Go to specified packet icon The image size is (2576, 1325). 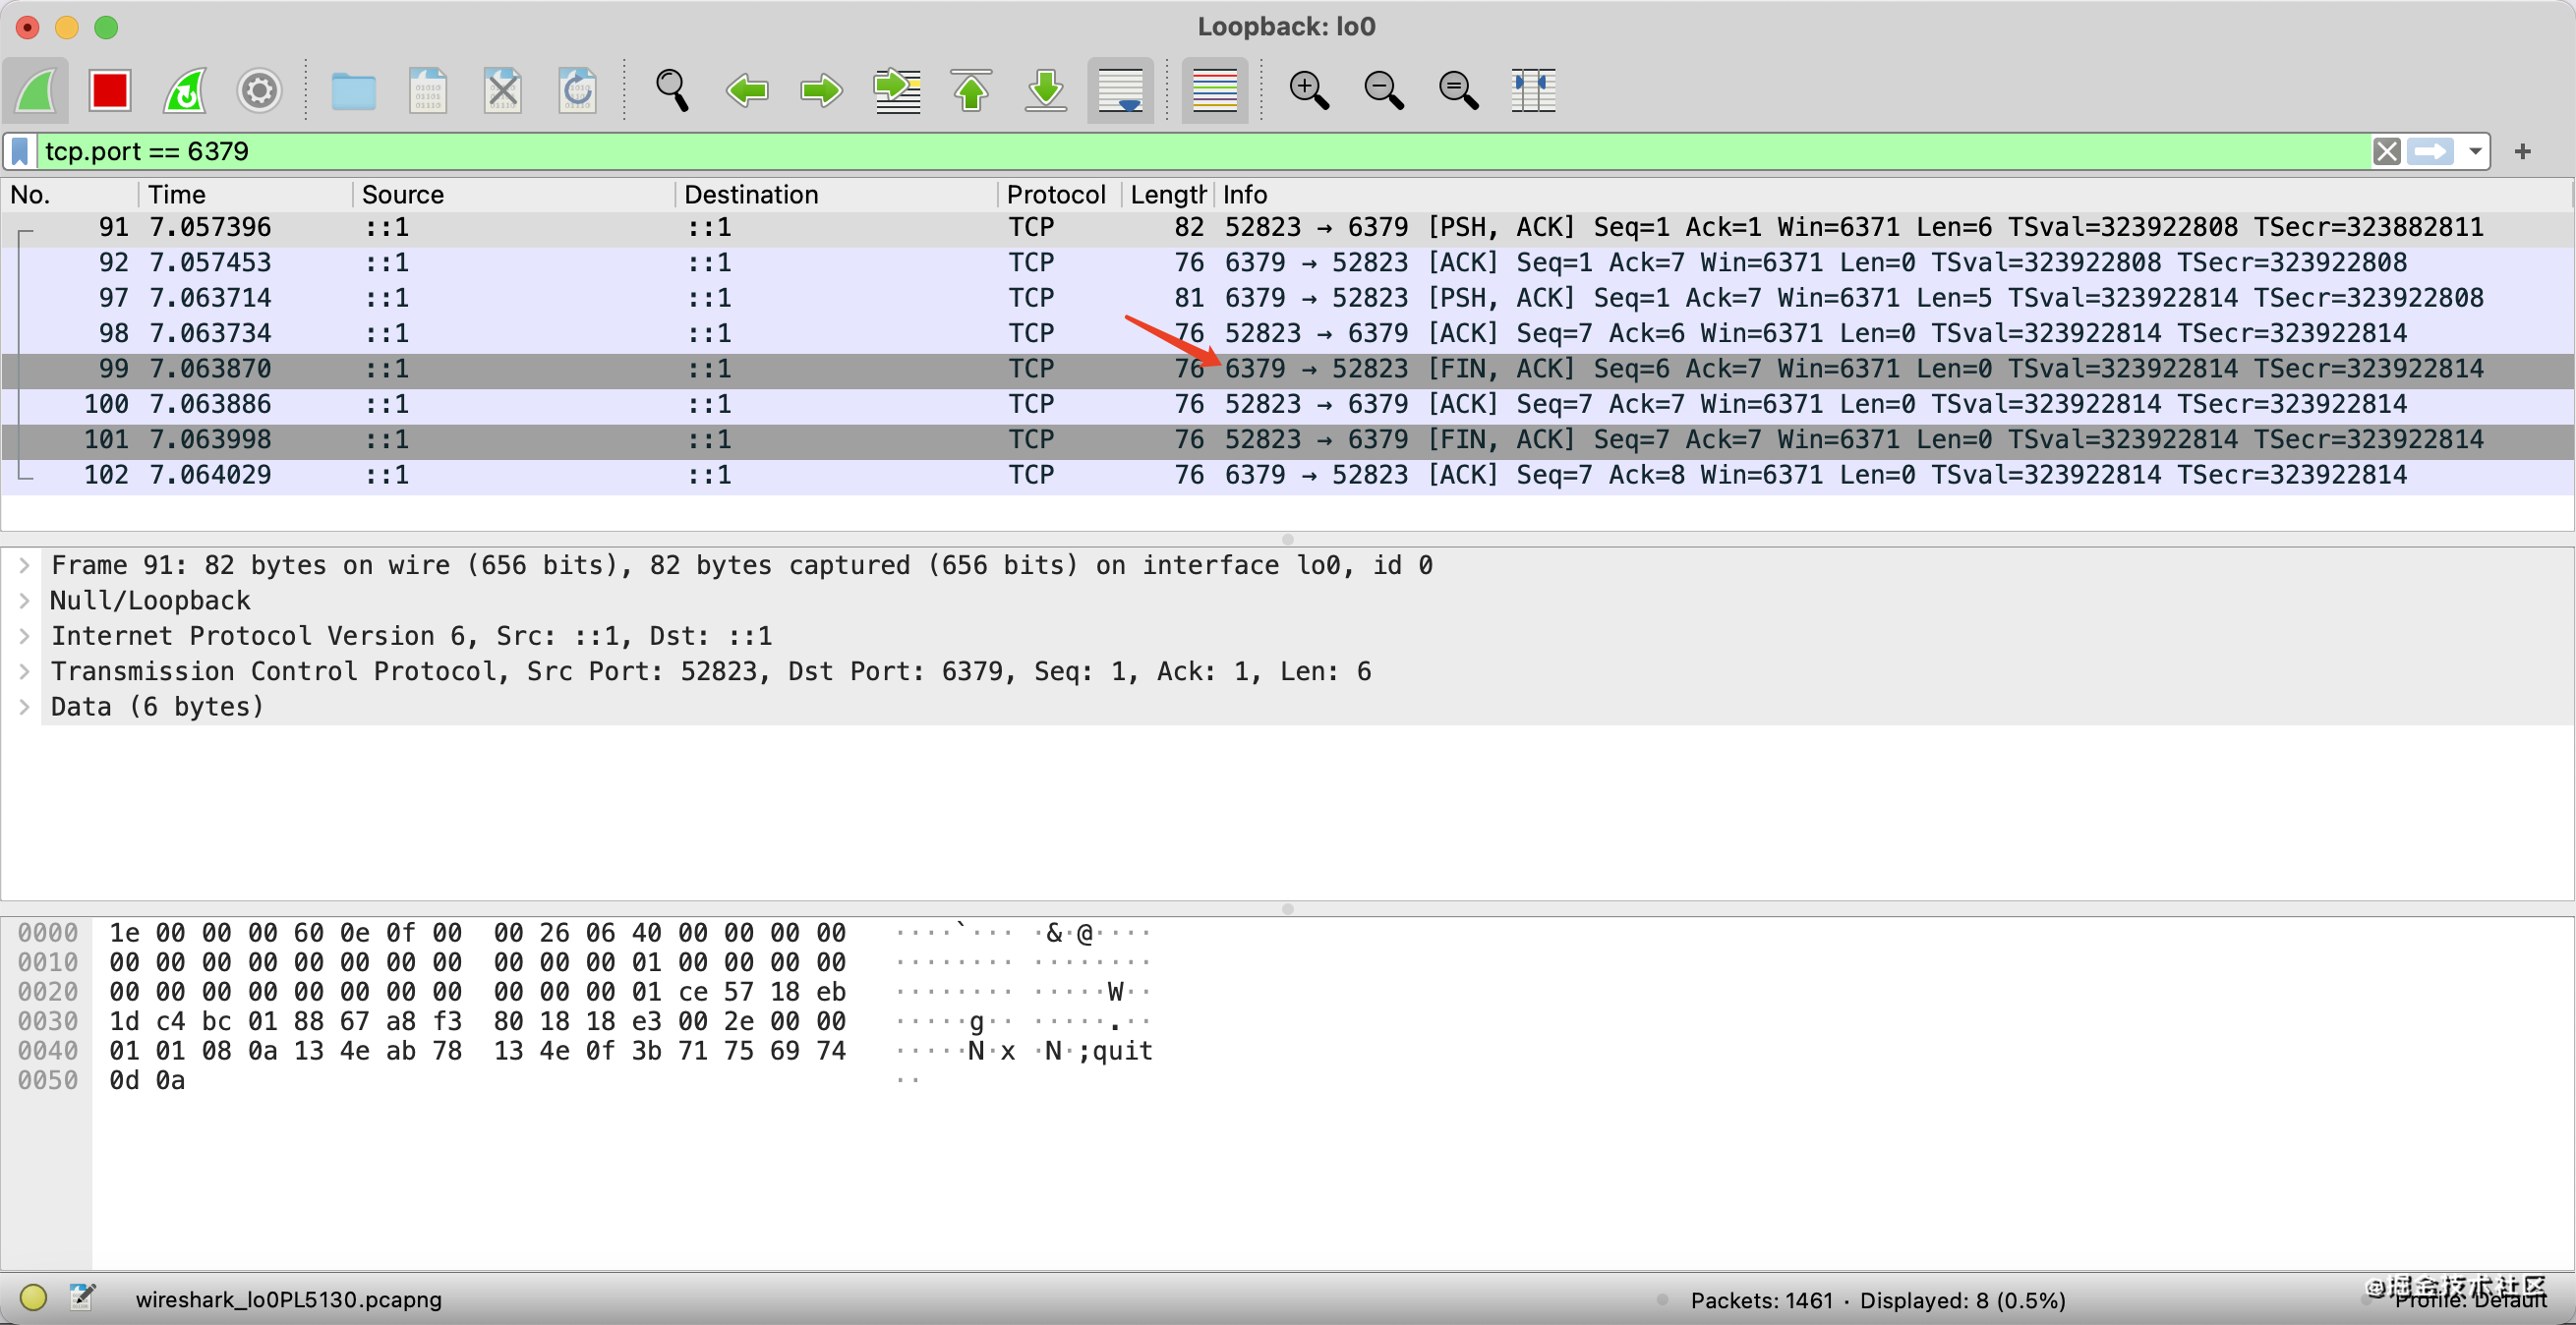click(897, 91)
